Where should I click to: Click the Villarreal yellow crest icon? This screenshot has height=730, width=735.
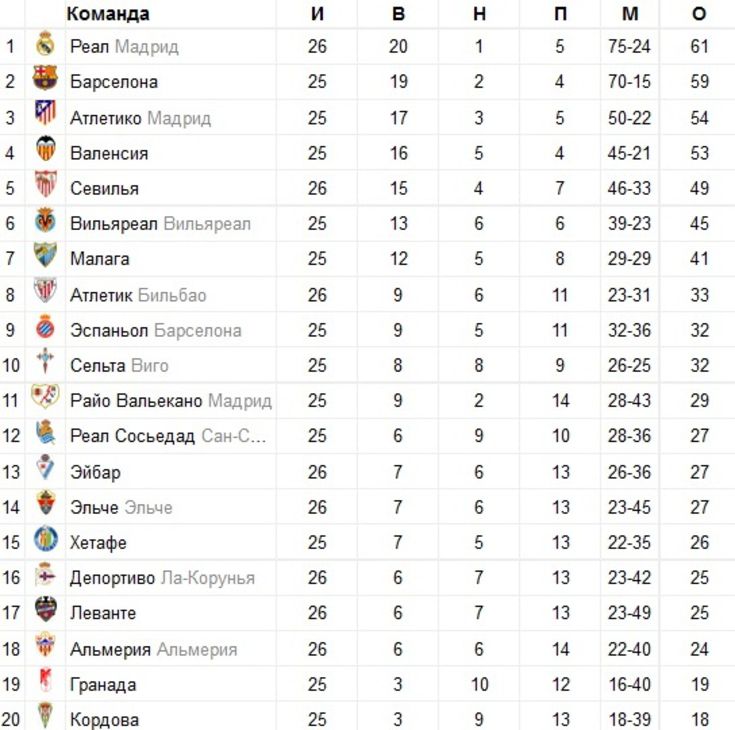click(x=45, y=219)
